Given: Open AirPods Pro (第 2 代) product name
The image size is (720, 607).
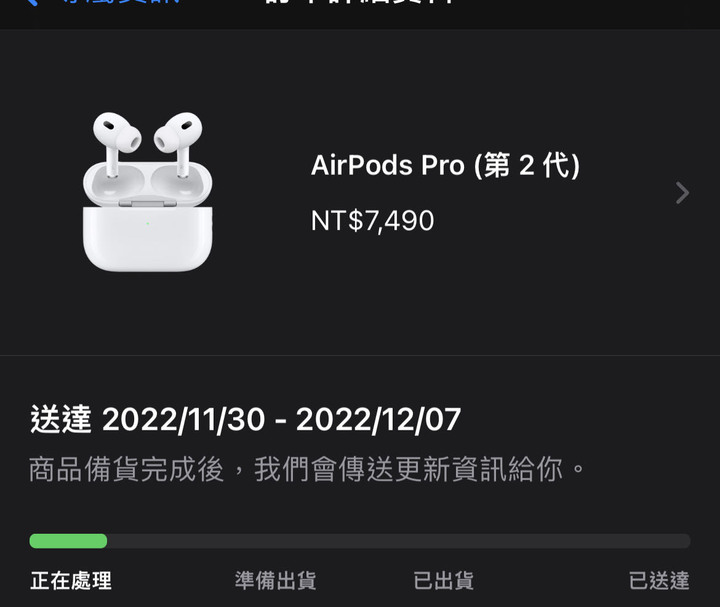Looking at the screenshot, I should coord(445,165).
